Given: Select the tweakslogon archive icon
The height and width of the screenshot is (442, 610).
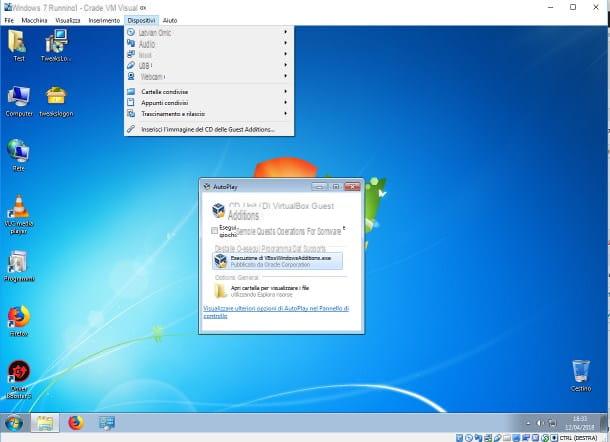Looking at the screenshot, I should coord(56,101).
